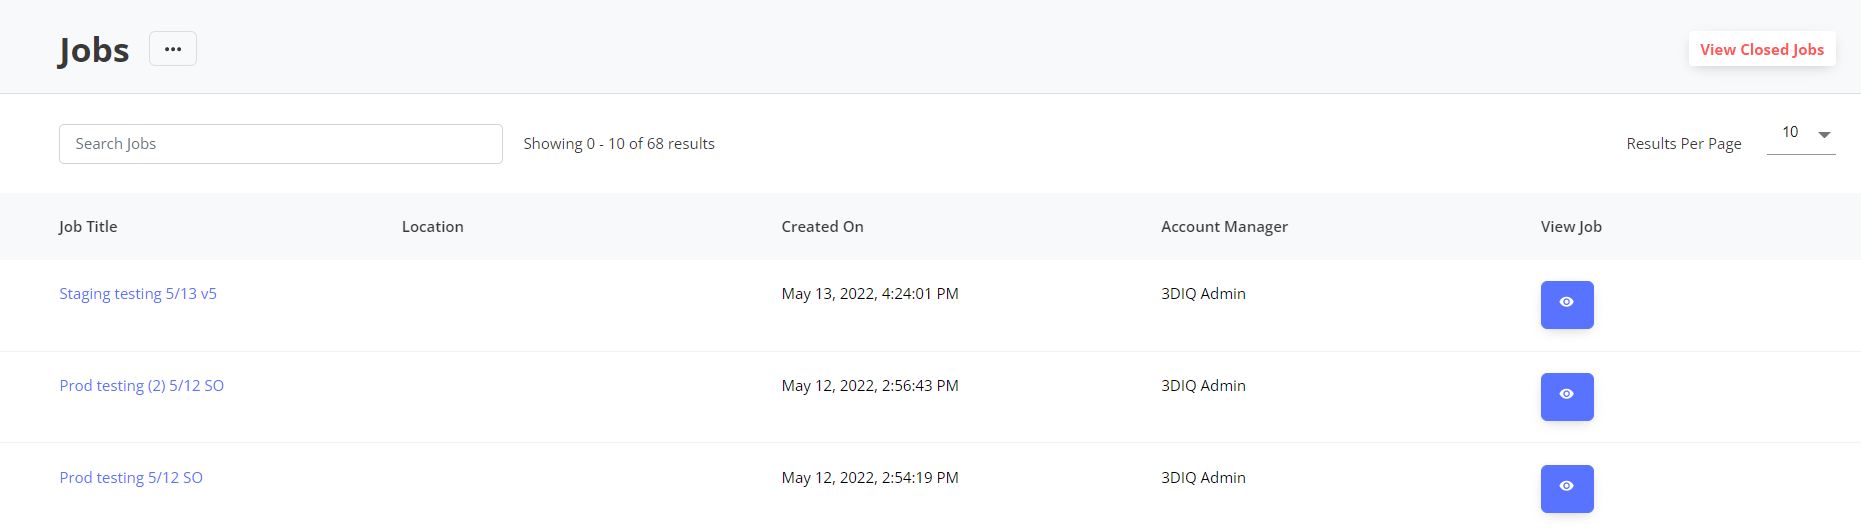Sort by Account Manager column header

pyautogui.click(x=1224, y=227)
